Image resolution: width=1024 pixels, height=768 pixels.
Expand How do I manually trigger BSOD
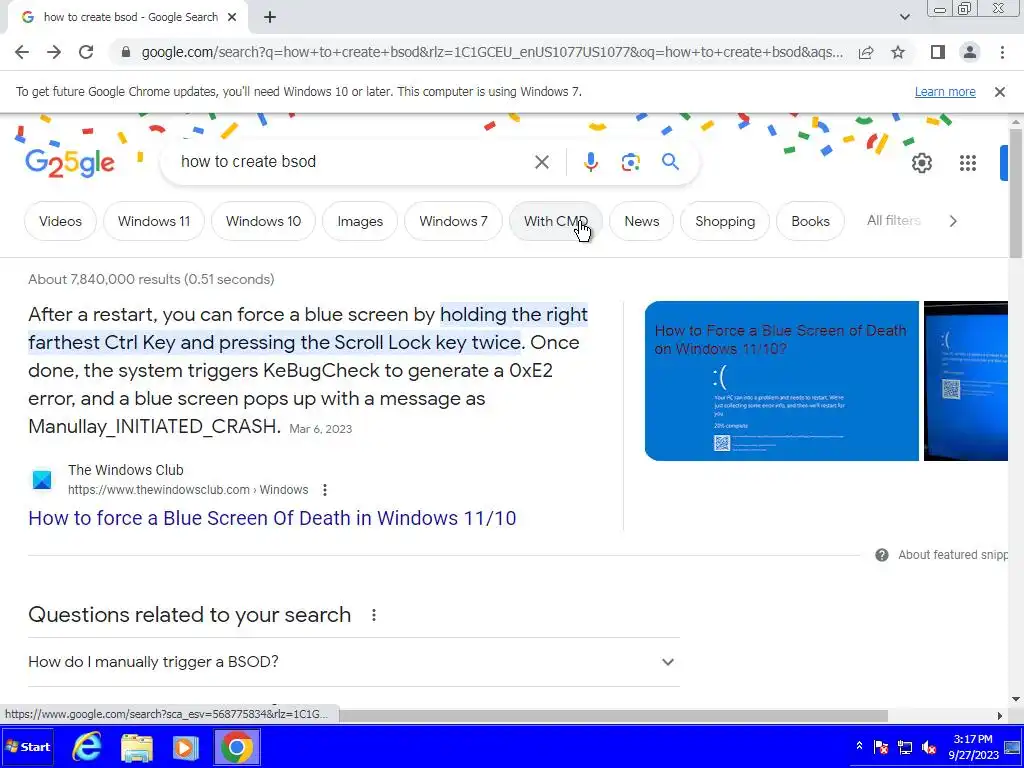point(353,662)
